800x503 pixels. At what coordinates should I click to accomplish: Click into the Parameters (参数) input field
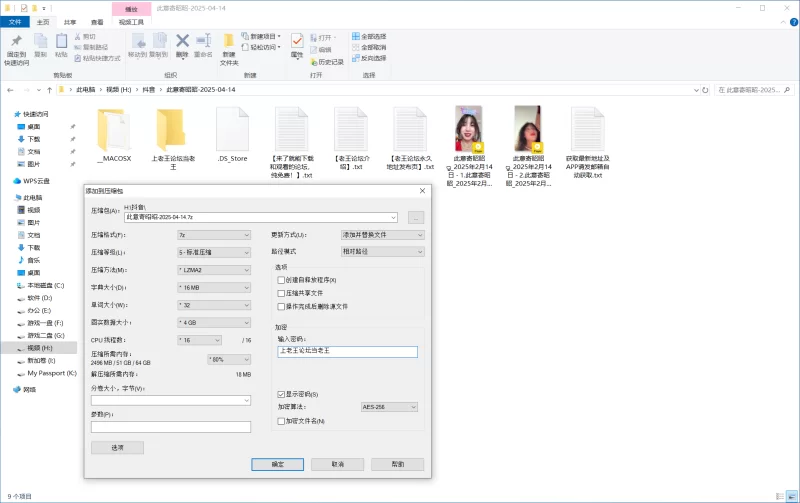pos(171,427)
